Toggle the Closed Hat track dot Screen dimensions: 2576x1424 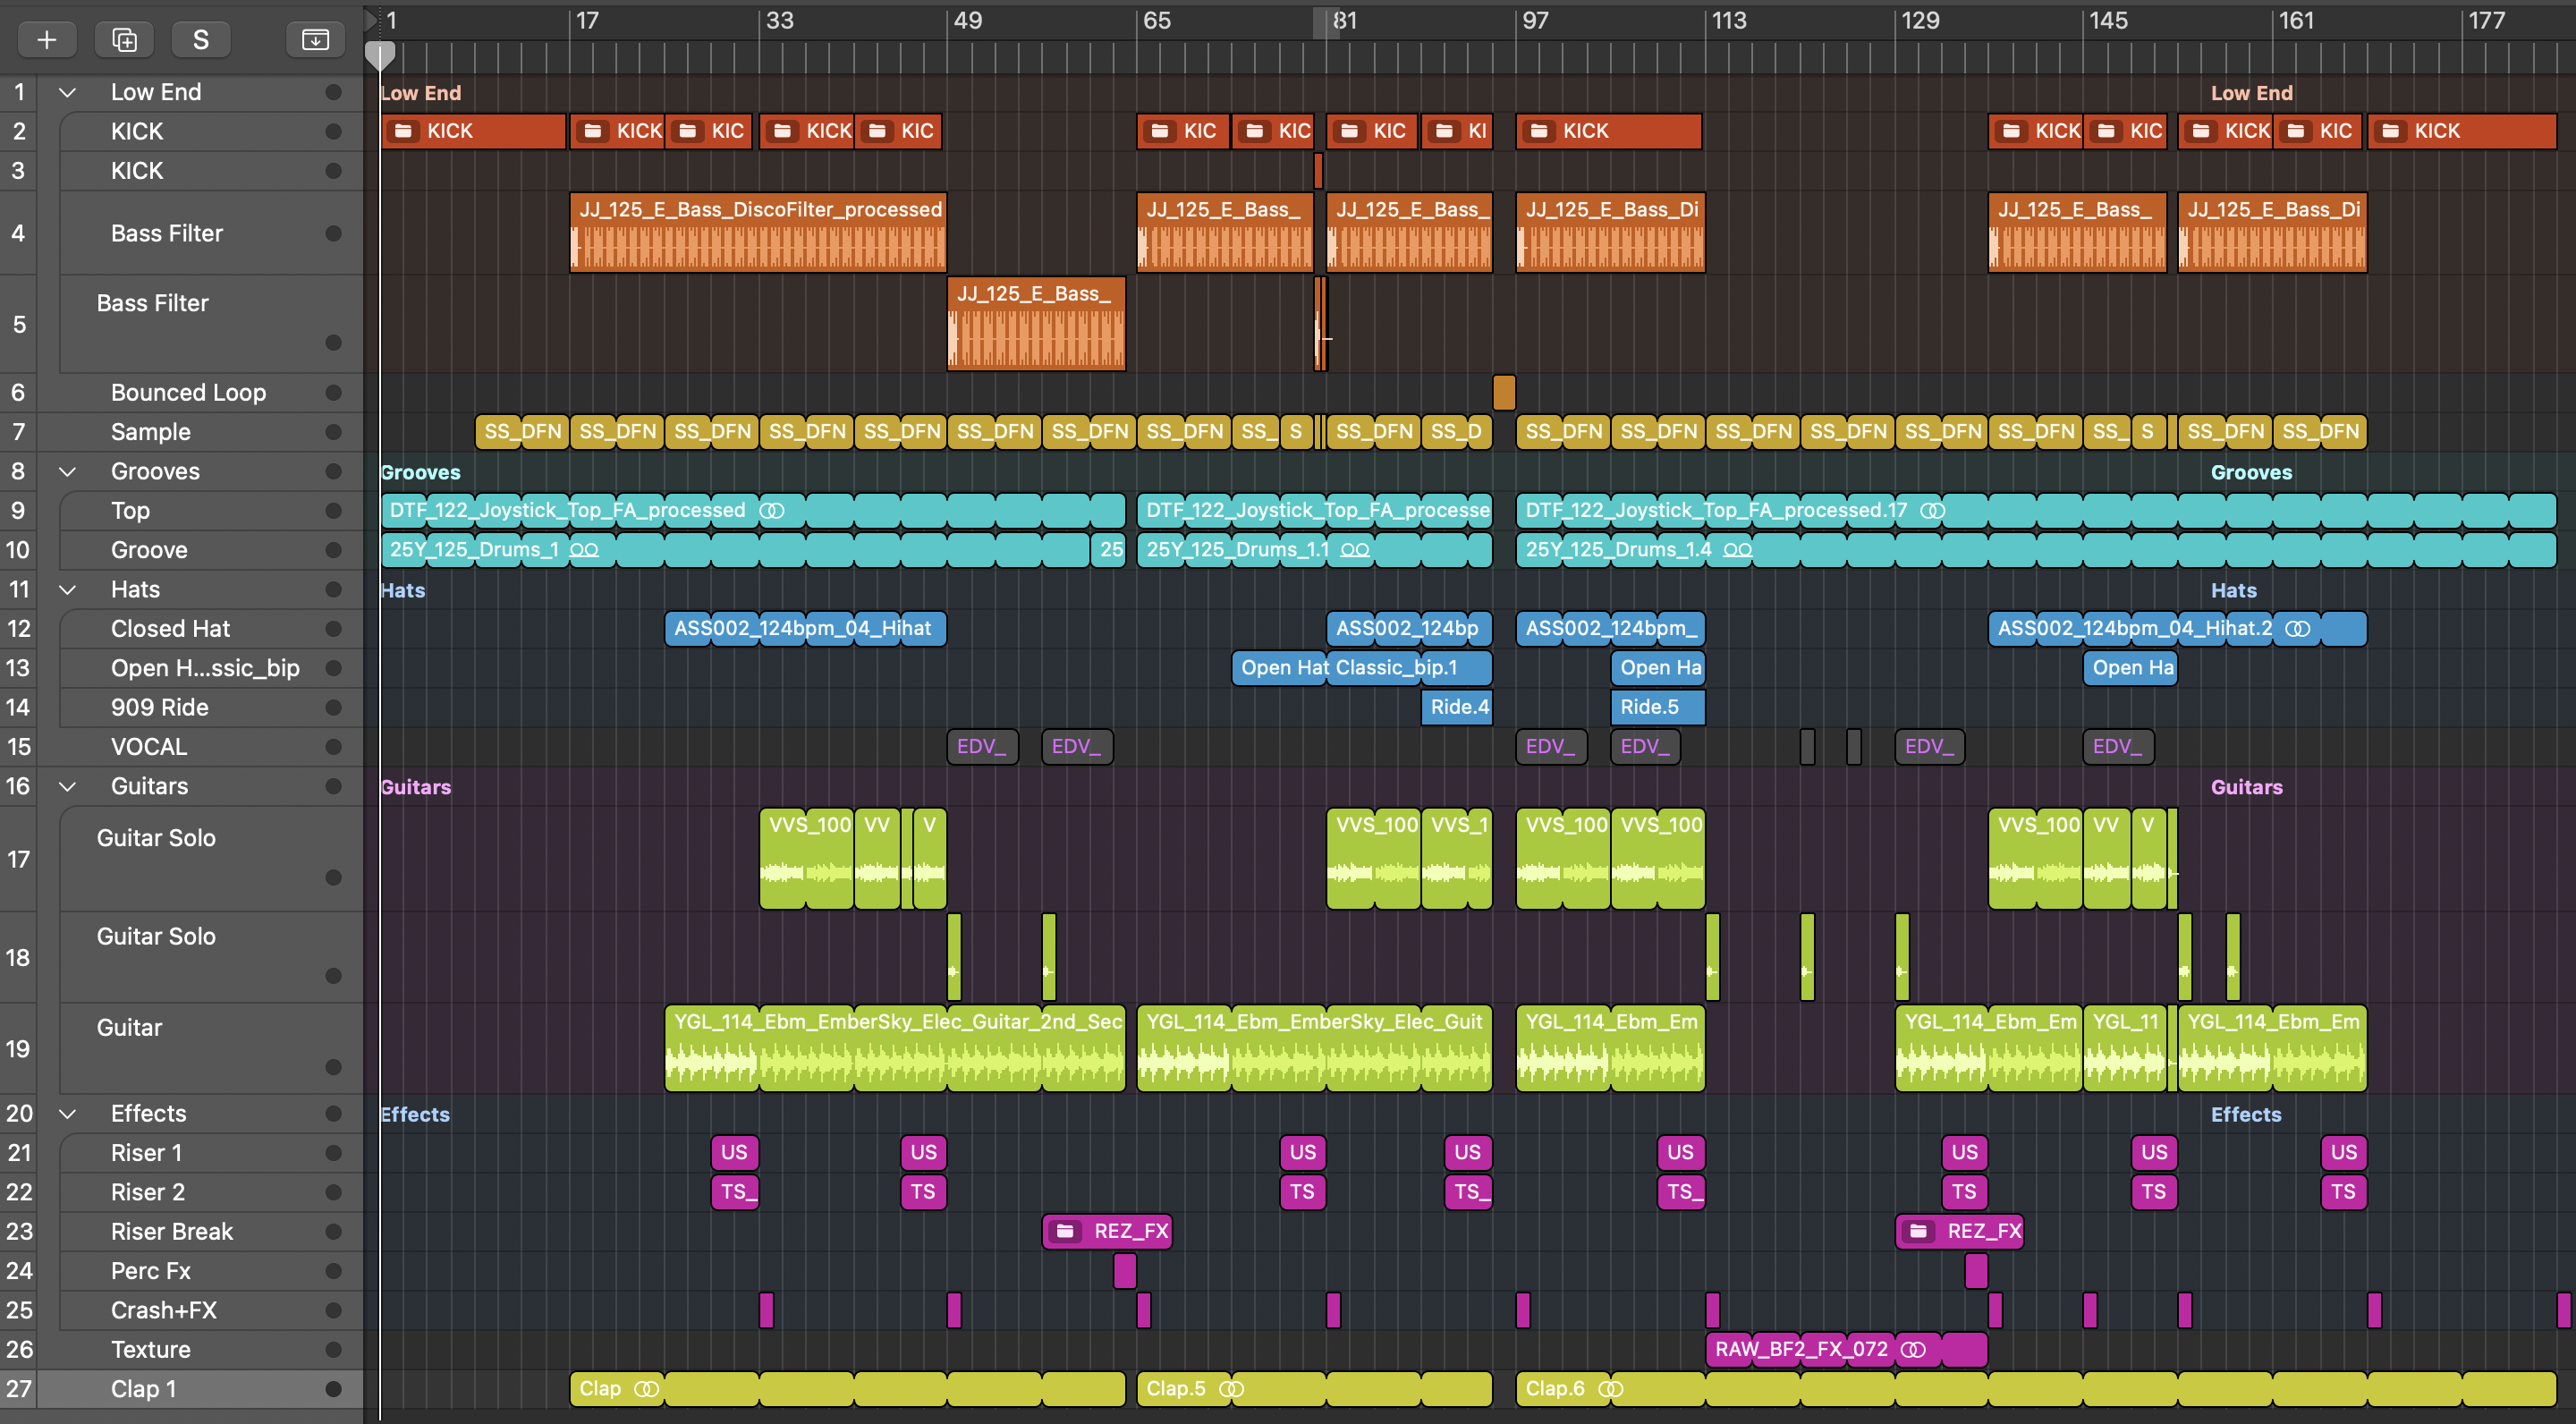pos(333,628)
